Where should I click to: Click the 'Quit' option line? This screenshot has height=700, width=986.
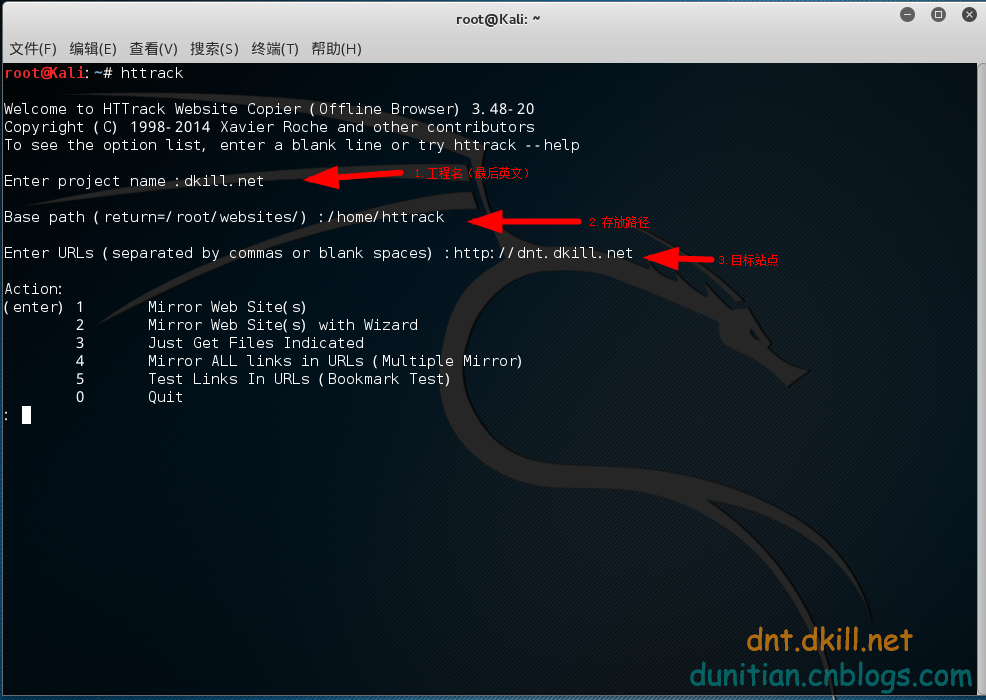coord(165,397)
